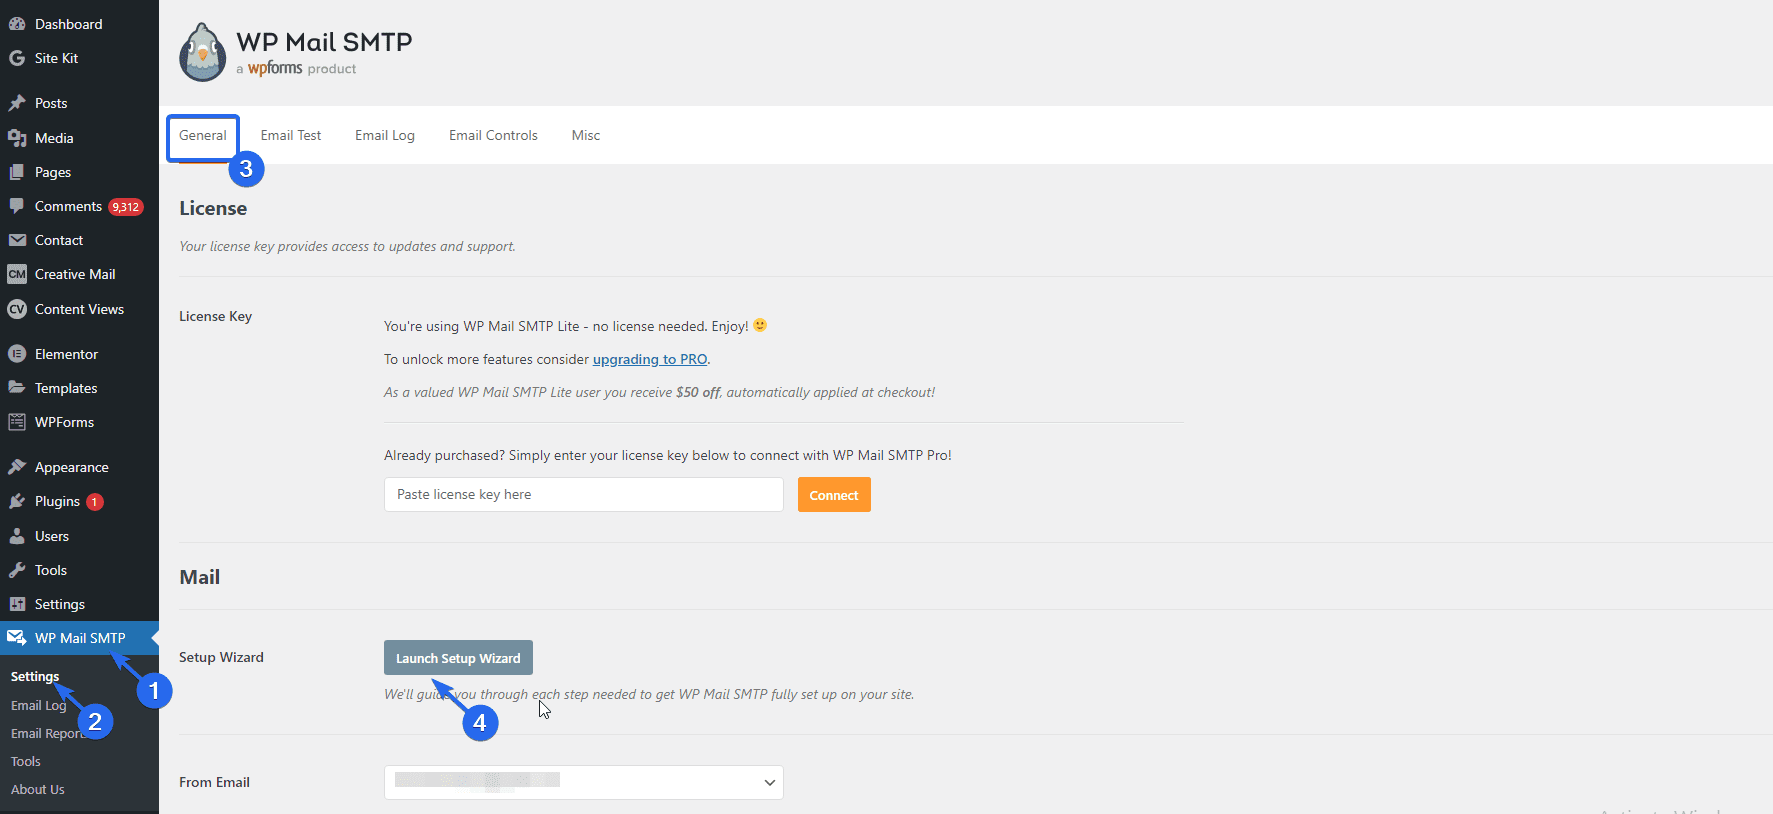This screenshot has height=814, width=1773.
Task: Click the Users person icon
Action: coord(17,536)
